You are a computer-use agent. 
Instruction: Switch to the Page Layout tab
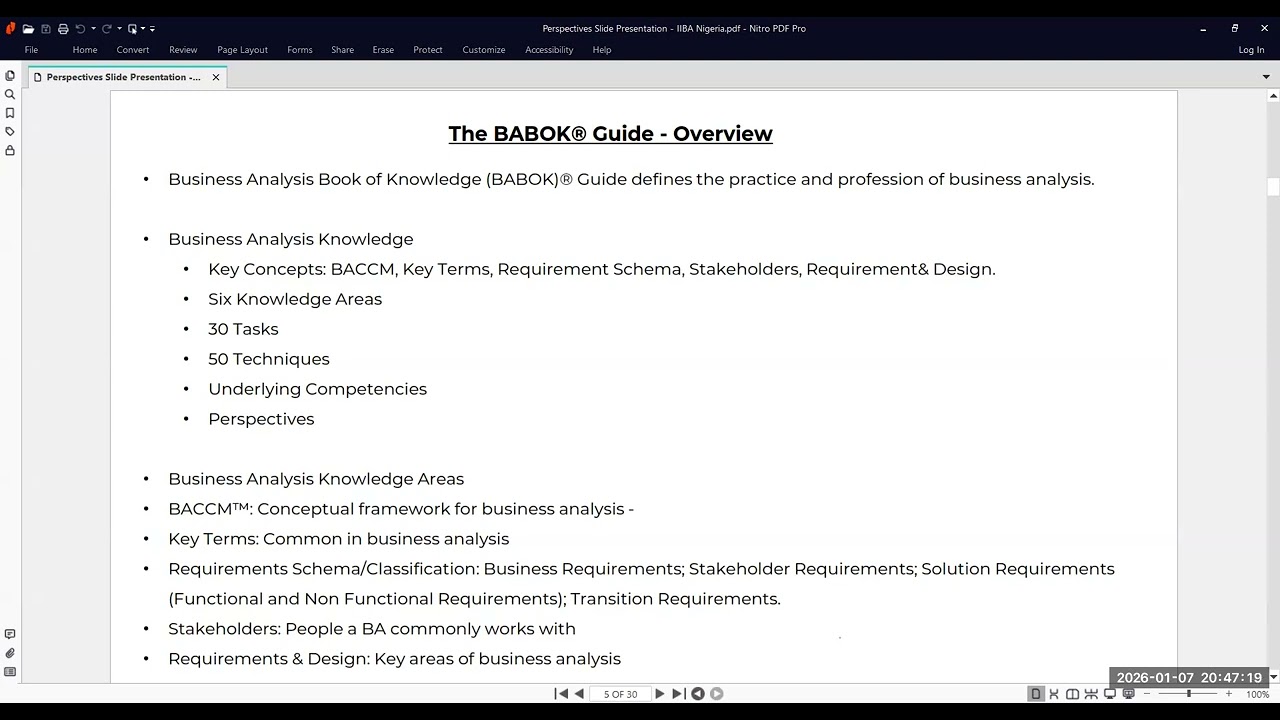point(242,50)
